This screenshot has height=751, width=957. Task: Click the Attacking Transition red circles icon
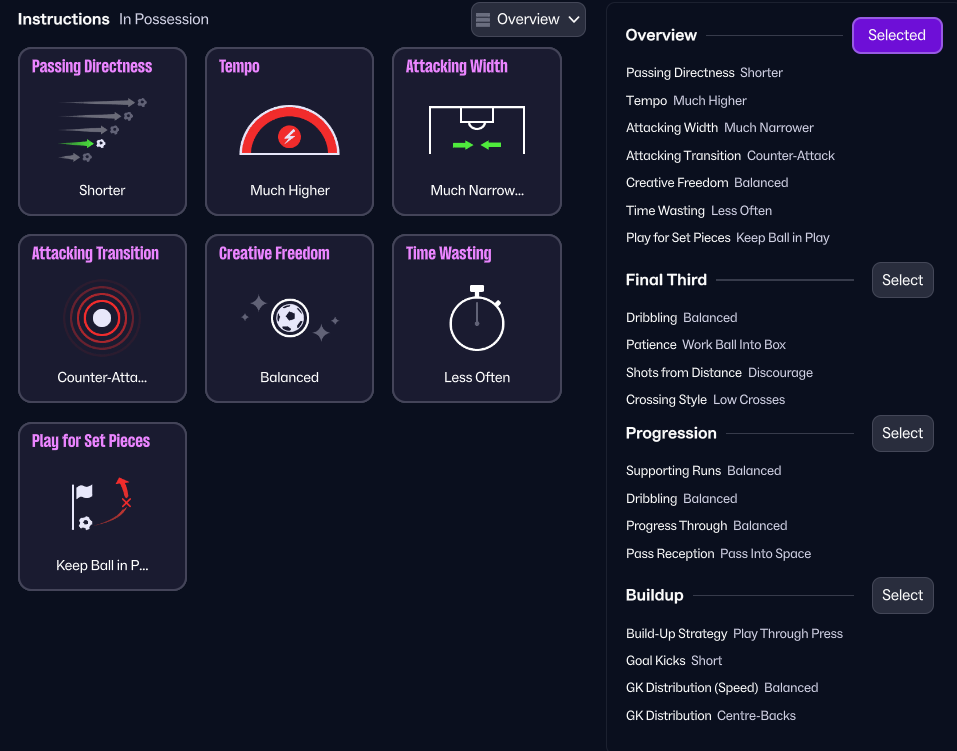tap(102, 318)
